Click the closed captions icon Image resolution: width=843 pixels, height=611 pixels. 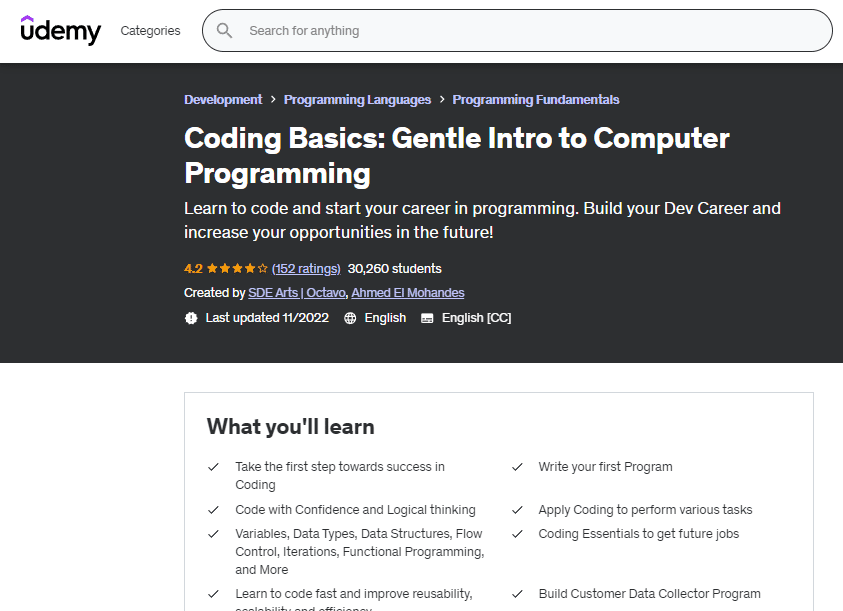point(427,318)
